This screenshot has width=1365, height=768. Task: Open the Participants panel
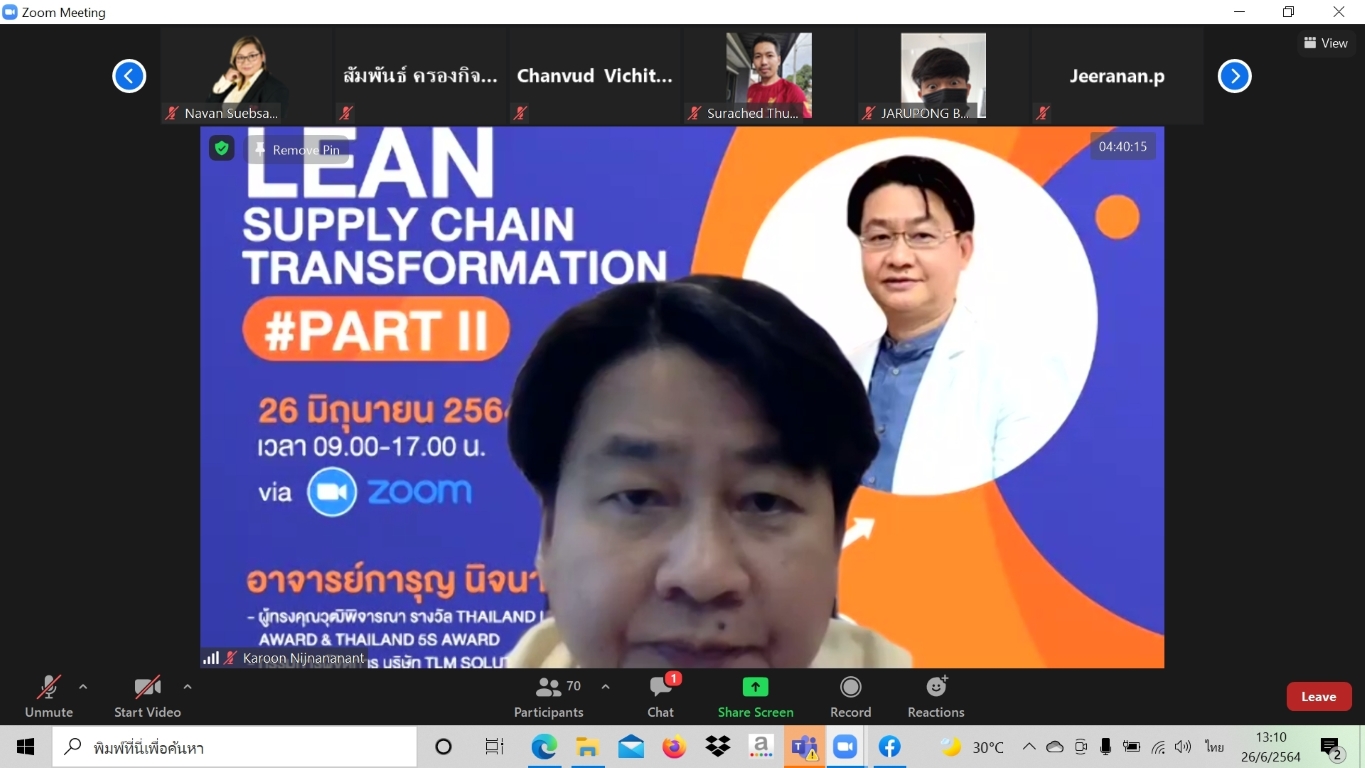click(549, 697)
